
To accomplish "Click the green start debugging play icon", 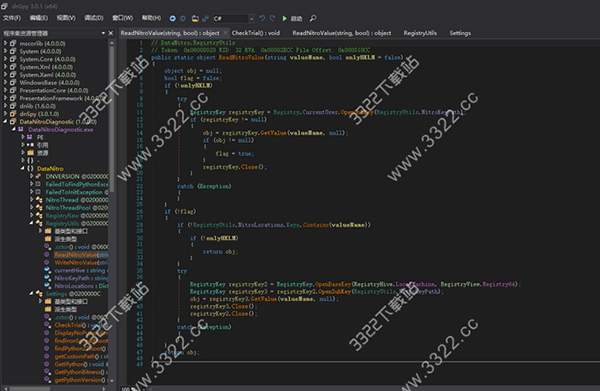I will coord(285,18).
